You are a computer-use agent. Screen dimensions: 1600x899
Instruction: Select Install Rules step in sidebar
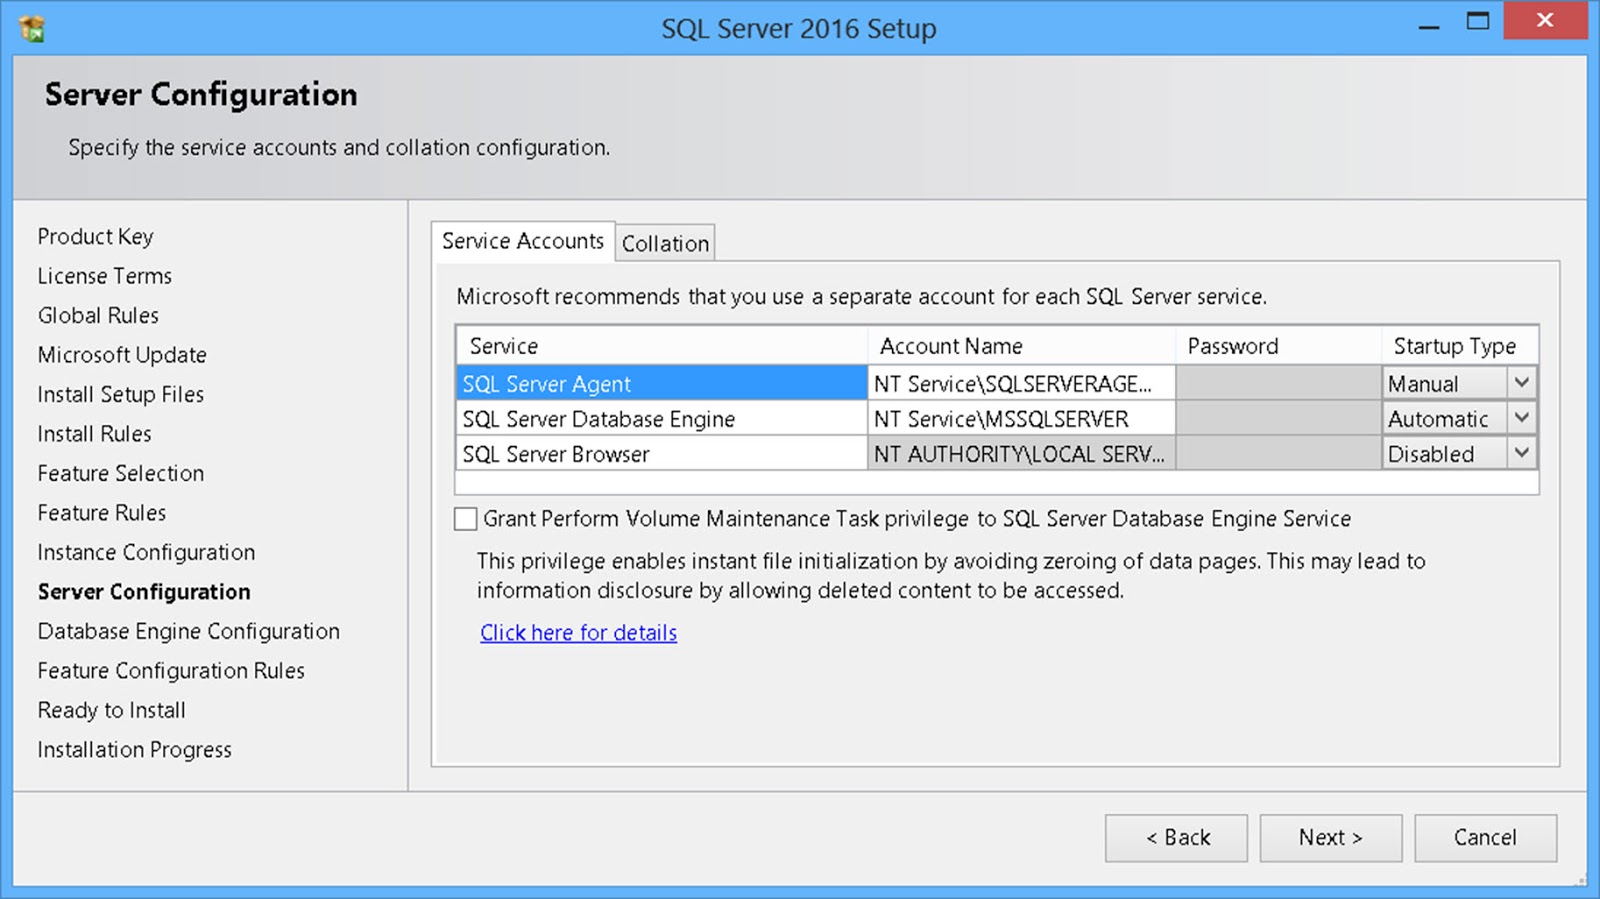pos(94,434)
